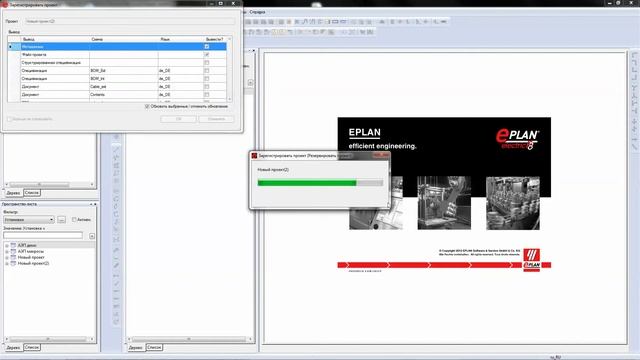
Task: Expand the АЭП демо tree node
Action: click(7, 245)
